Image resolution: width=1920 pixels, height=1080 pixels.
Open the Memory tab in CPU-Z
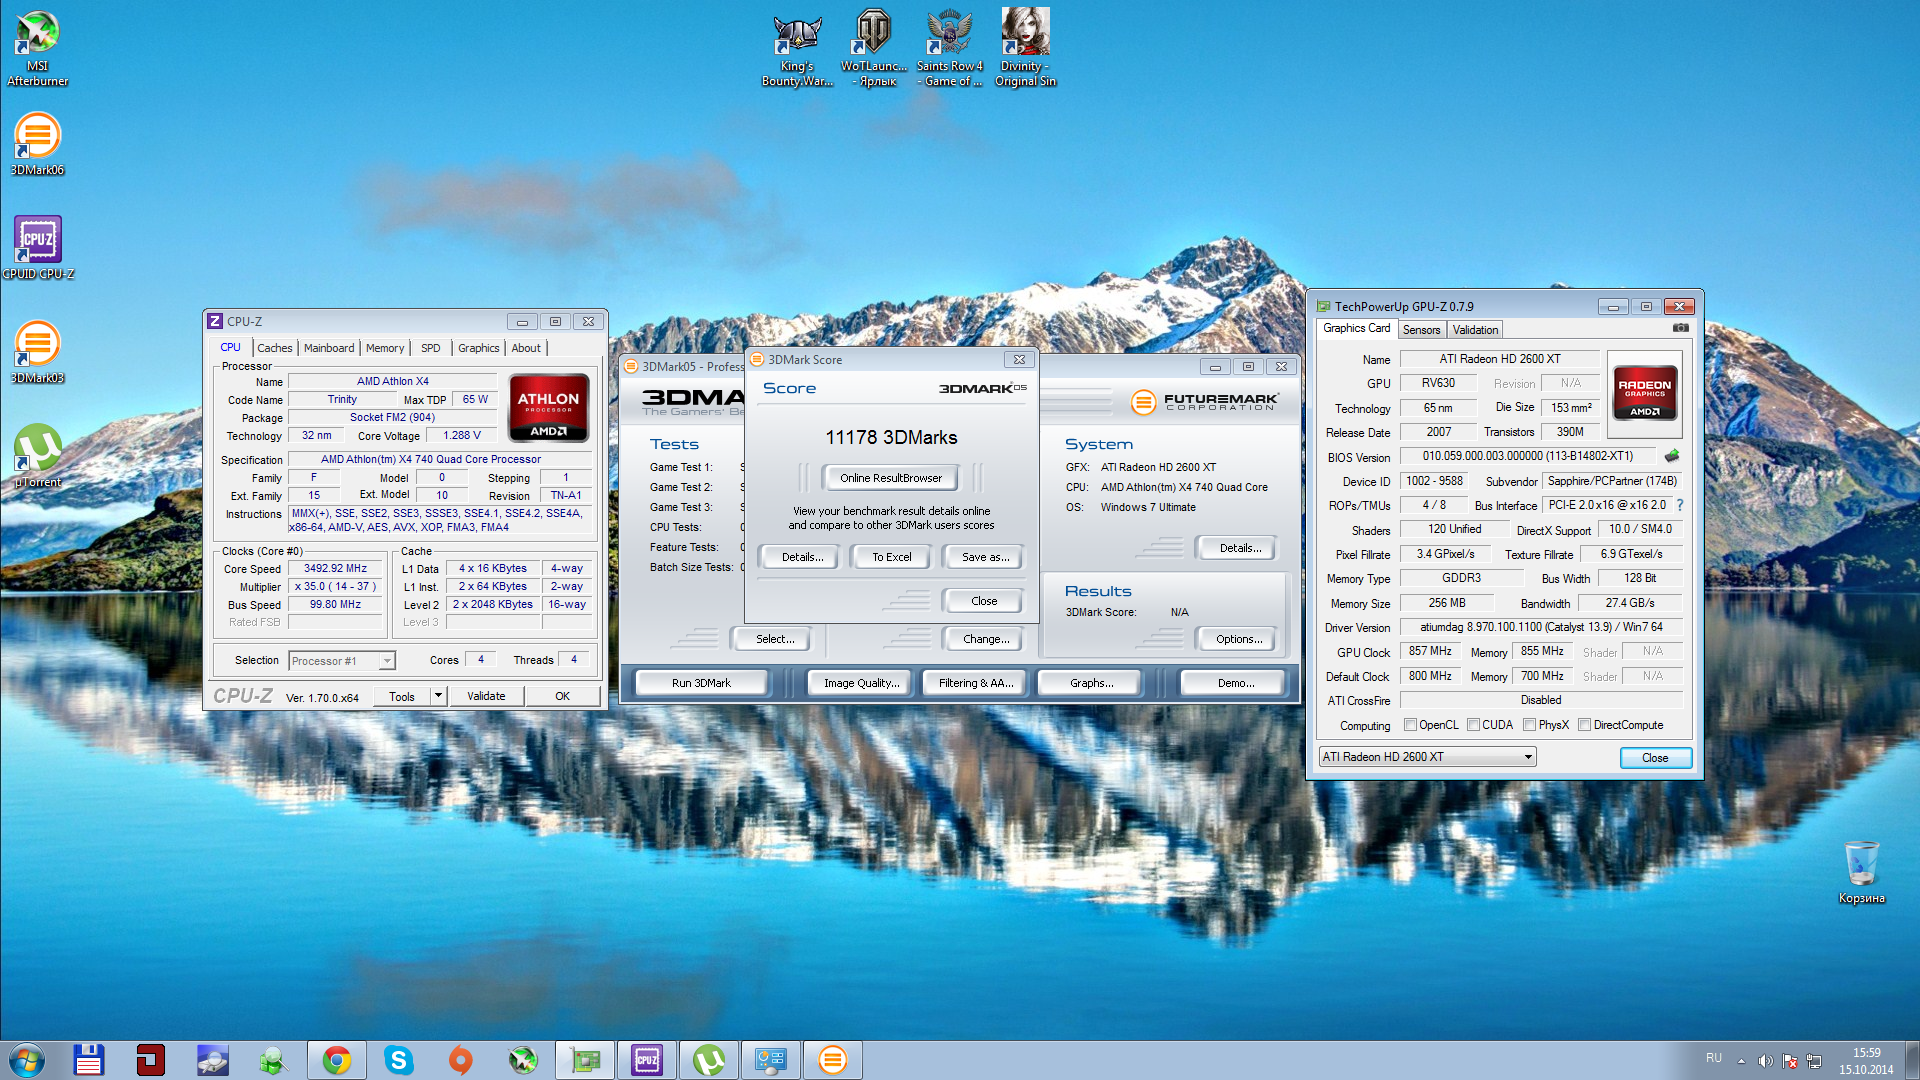point(385,348)
